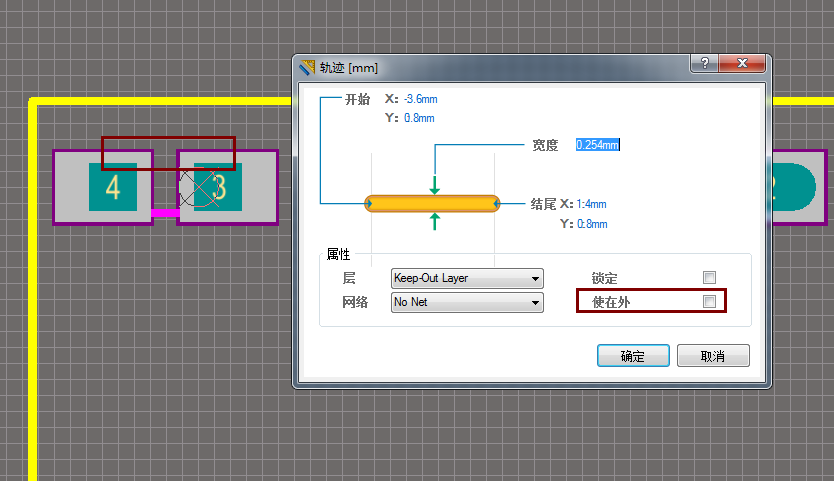Select the yellow board outline track
834x481 pixels.
33,300
